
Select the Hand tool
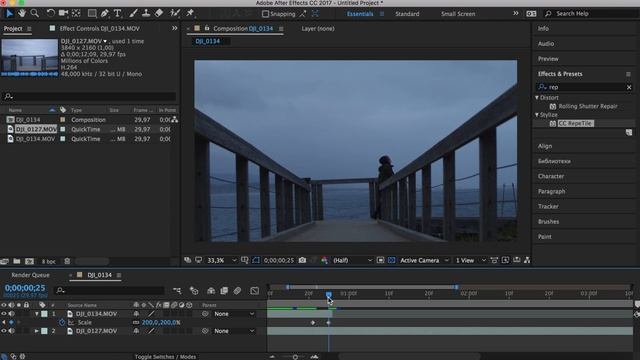pos(22,13)
